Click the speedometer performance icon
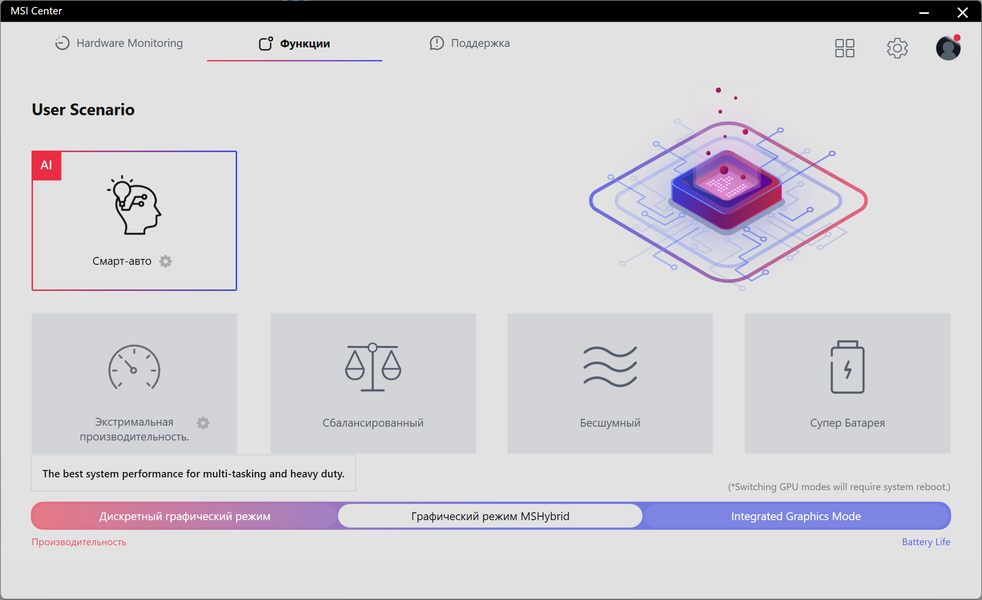982x600 pixels. coord(134,368)
